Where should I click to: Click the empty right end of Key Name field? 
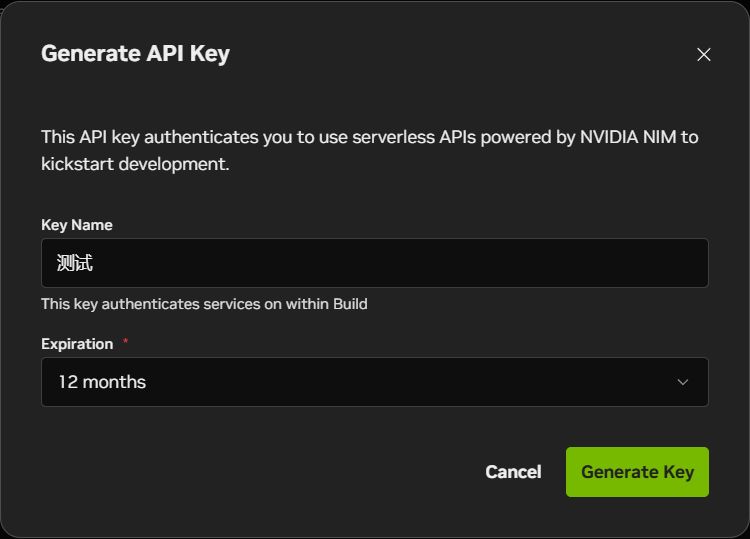(x=650, y=263)
